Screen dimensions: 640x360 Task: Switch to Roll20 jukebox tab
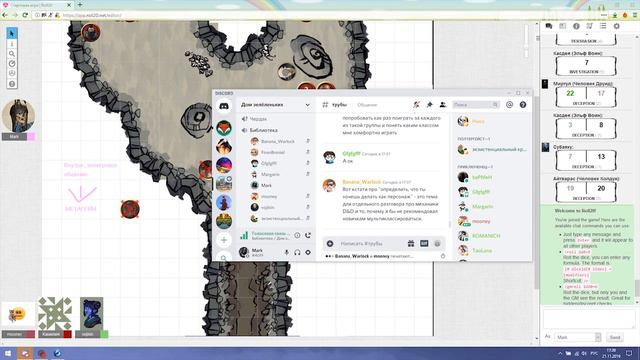pyautogui.click(x=589, y=26)
